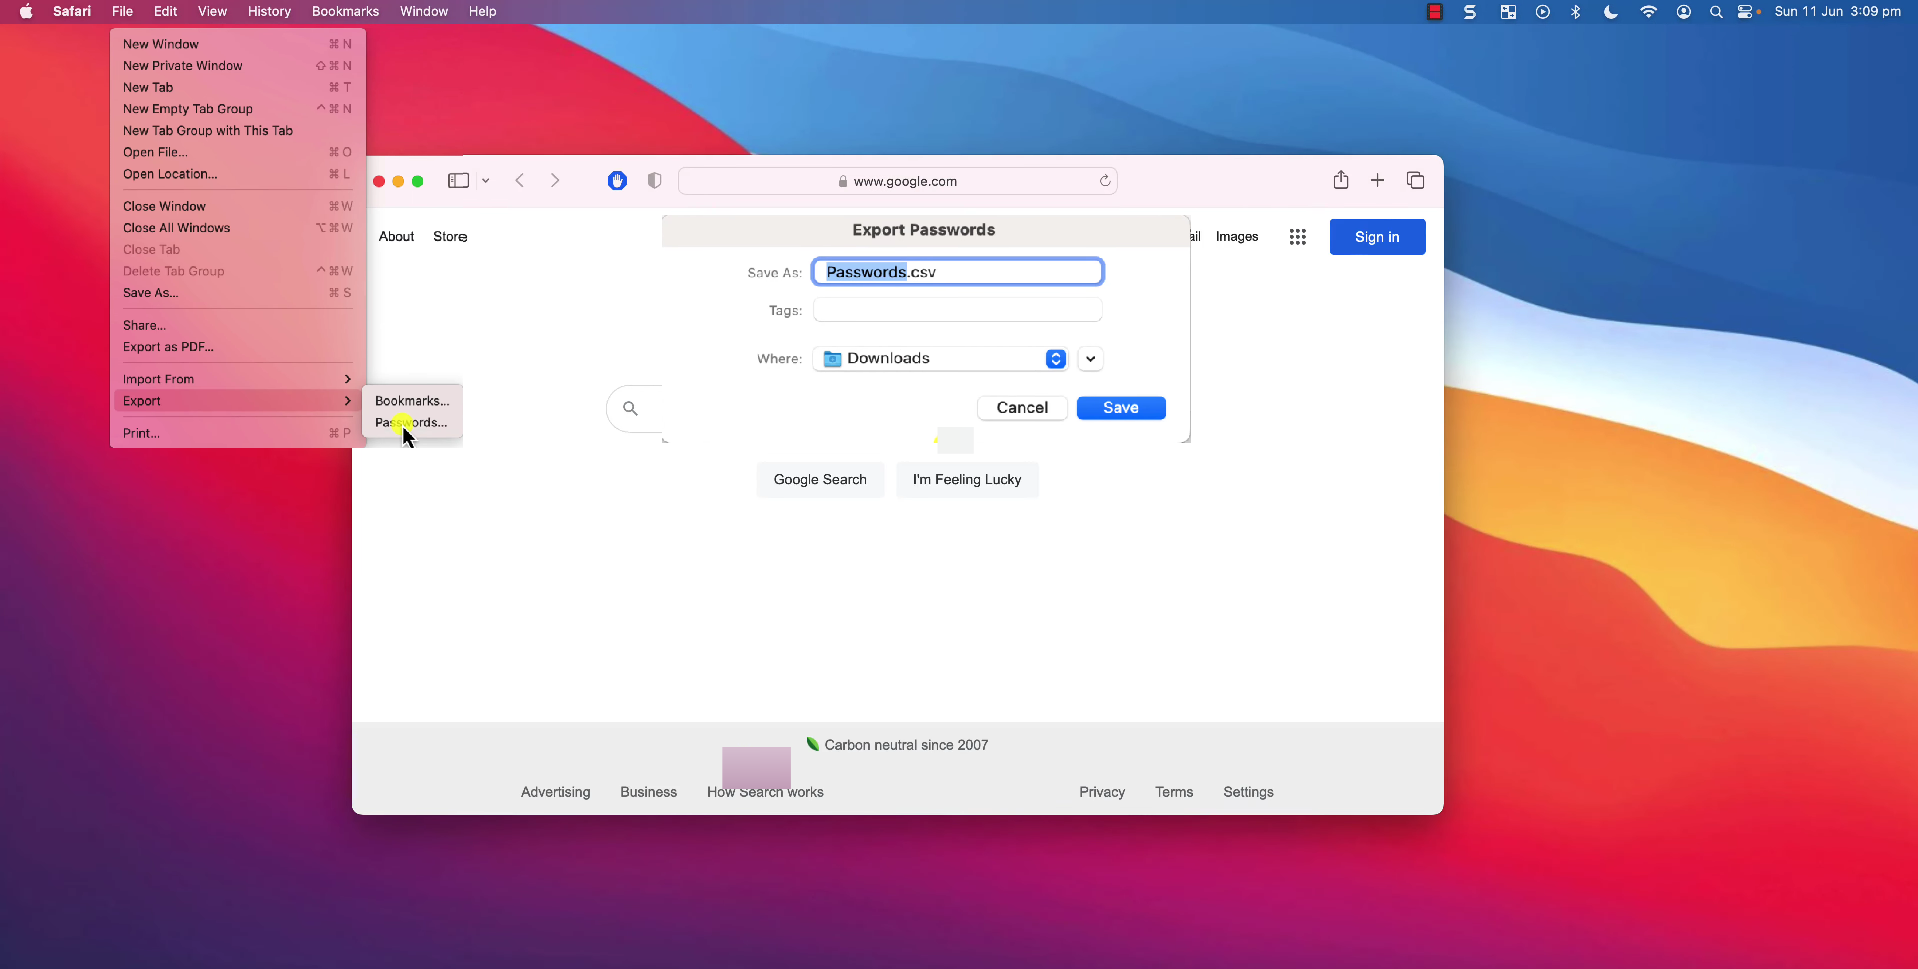
Task: Choose Export in the File menu
Action: [x=237, y=401]
